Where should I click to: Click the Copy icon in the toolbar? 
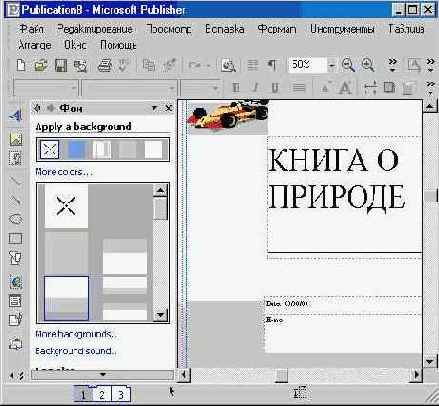tap(149, 65)
